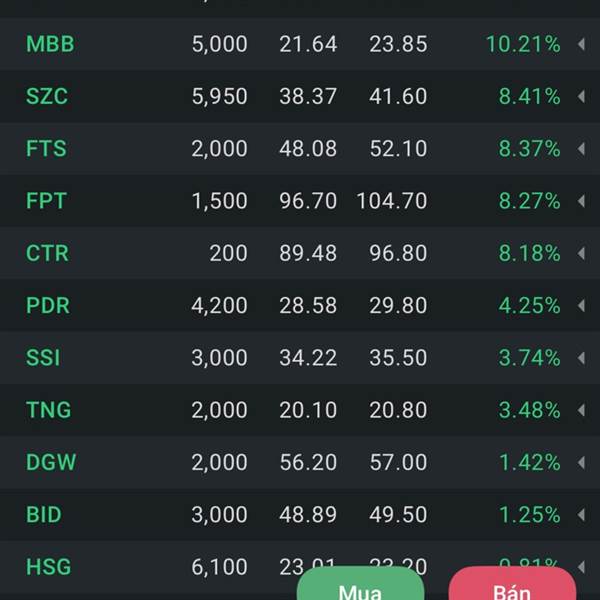600x600 pixels.
Task: Open the FPT stock symbol
Action: coord(46,201)
